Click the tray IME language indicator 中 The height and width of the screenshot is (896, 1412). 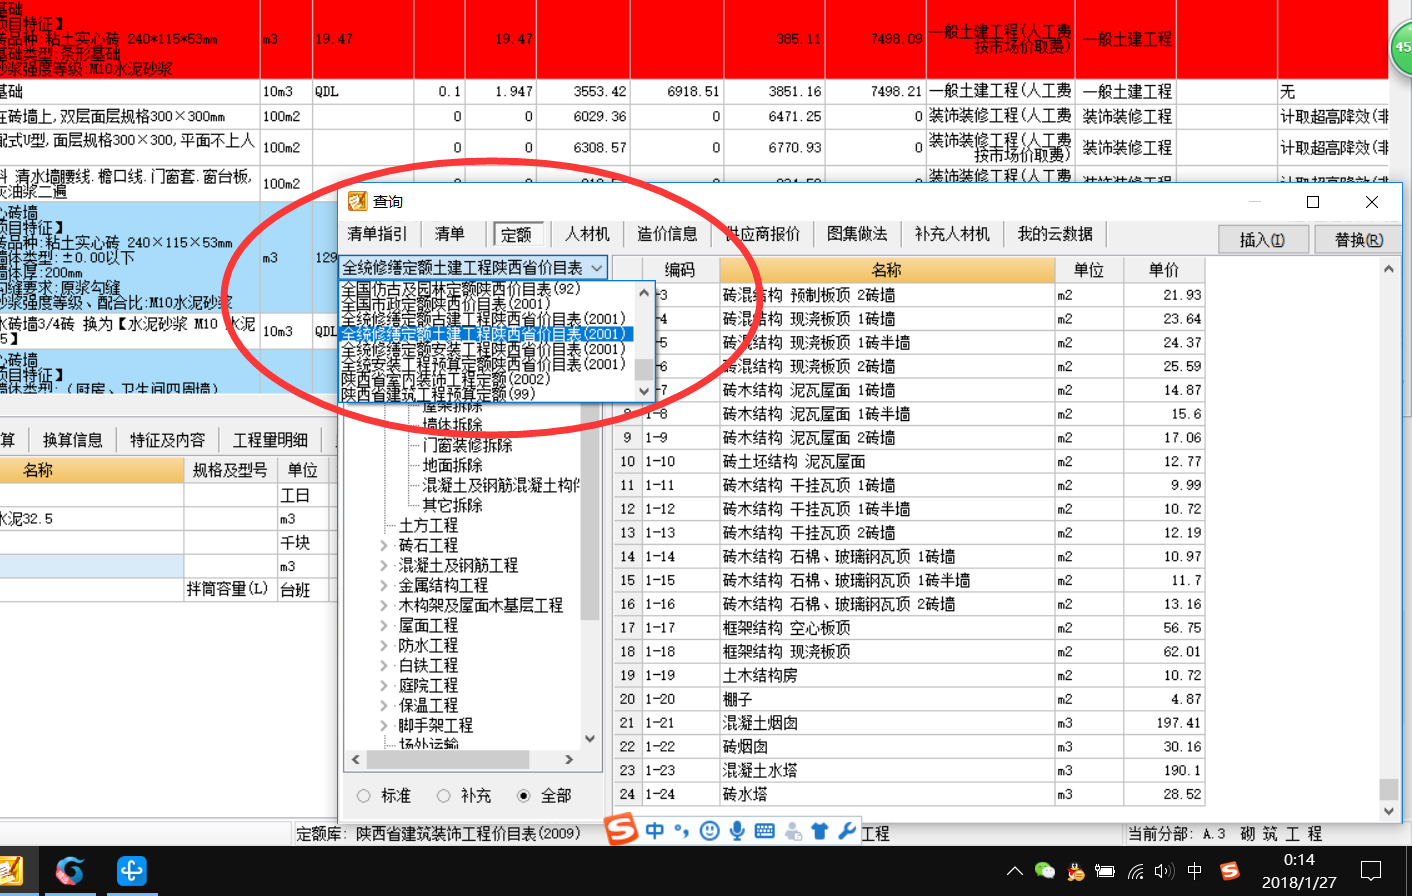pyautogui.click(x=1194, y=871)
